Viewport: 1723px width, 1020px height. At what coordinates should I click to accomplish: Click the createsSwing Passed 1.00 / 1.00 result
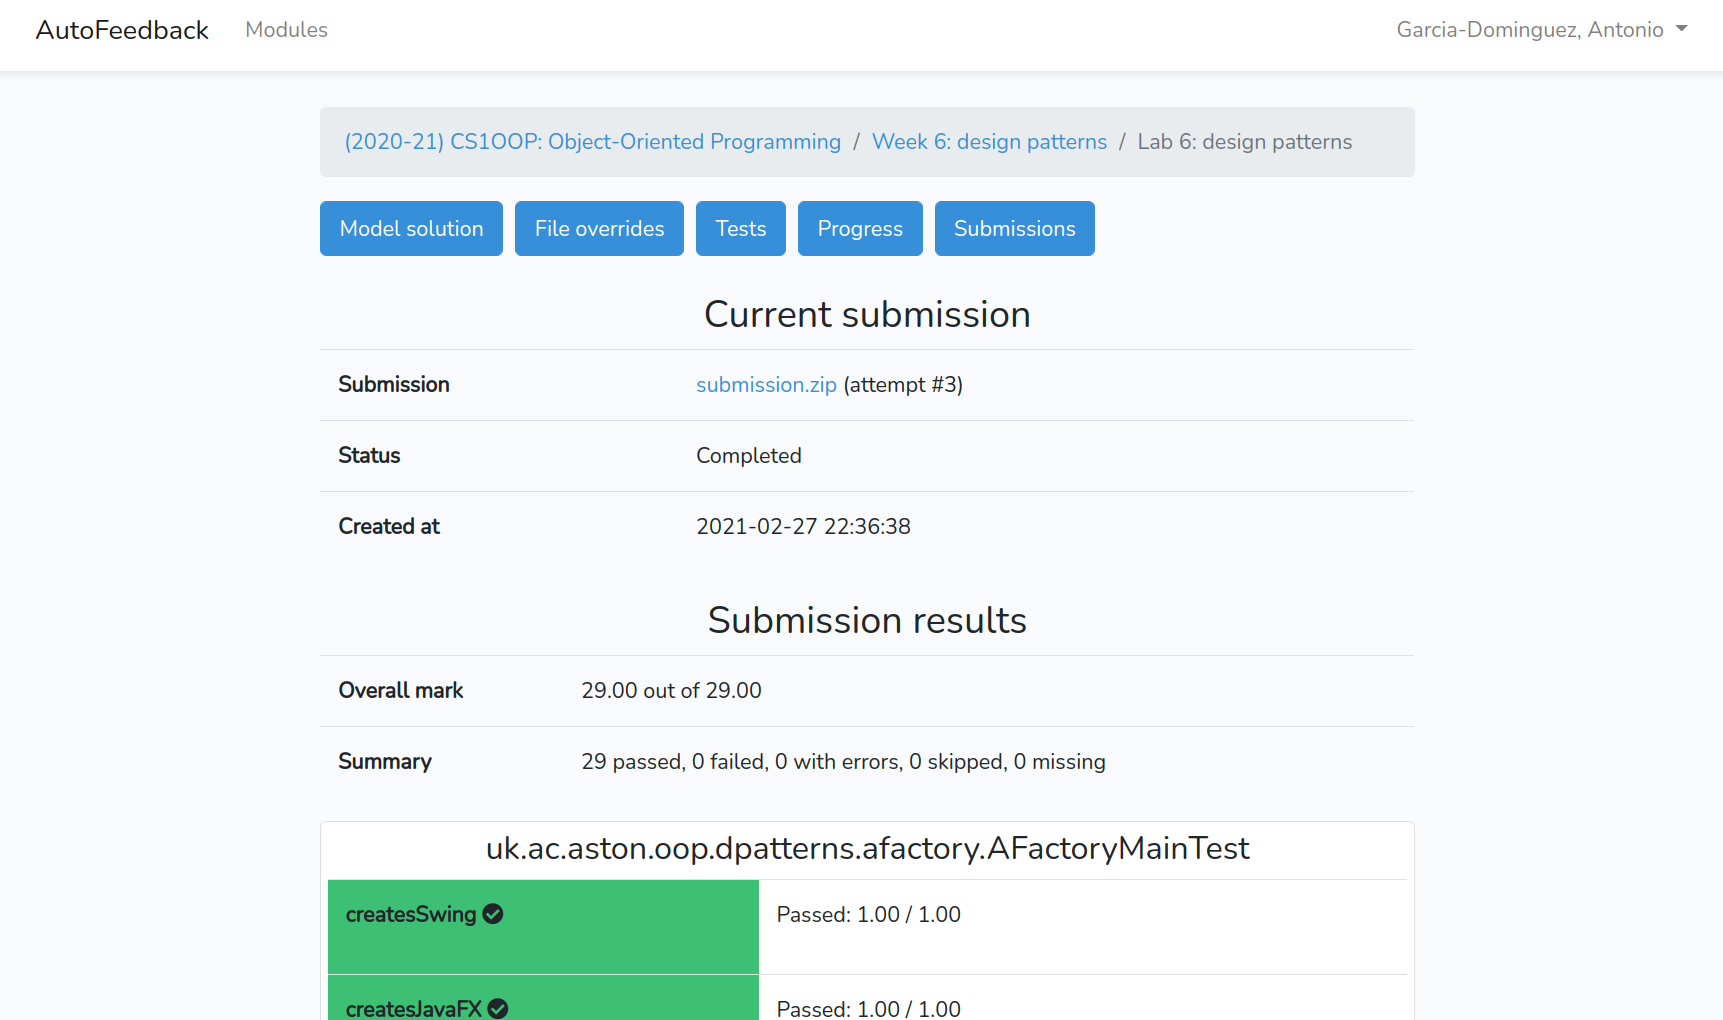[x=868, y=914]
